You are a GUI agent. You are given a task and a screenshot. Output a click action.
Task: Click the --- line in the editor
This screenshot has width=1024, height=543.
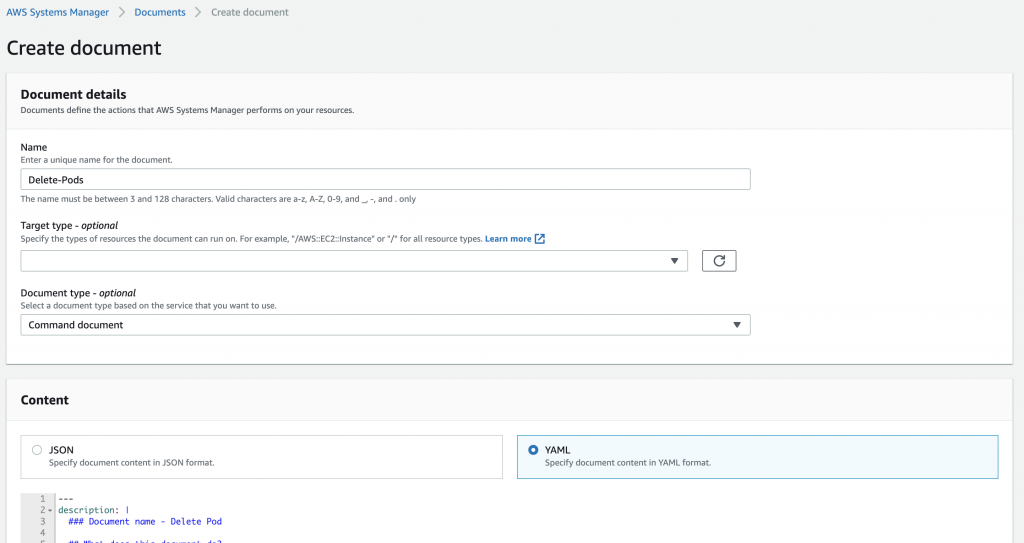[67, 499]
